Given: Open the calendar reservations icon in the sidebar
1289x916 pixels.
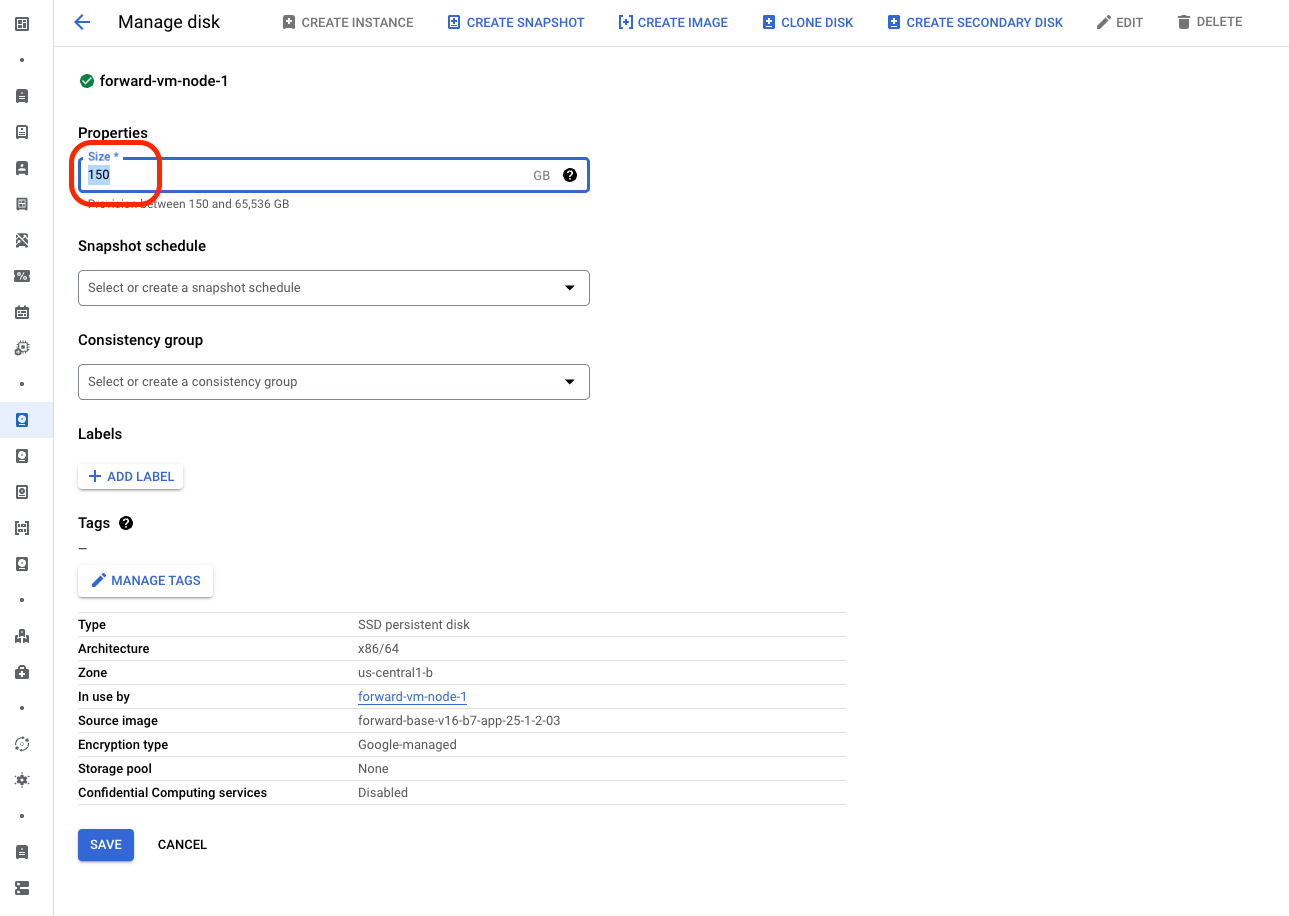Looking at the screenshot, I should (22, 312).
